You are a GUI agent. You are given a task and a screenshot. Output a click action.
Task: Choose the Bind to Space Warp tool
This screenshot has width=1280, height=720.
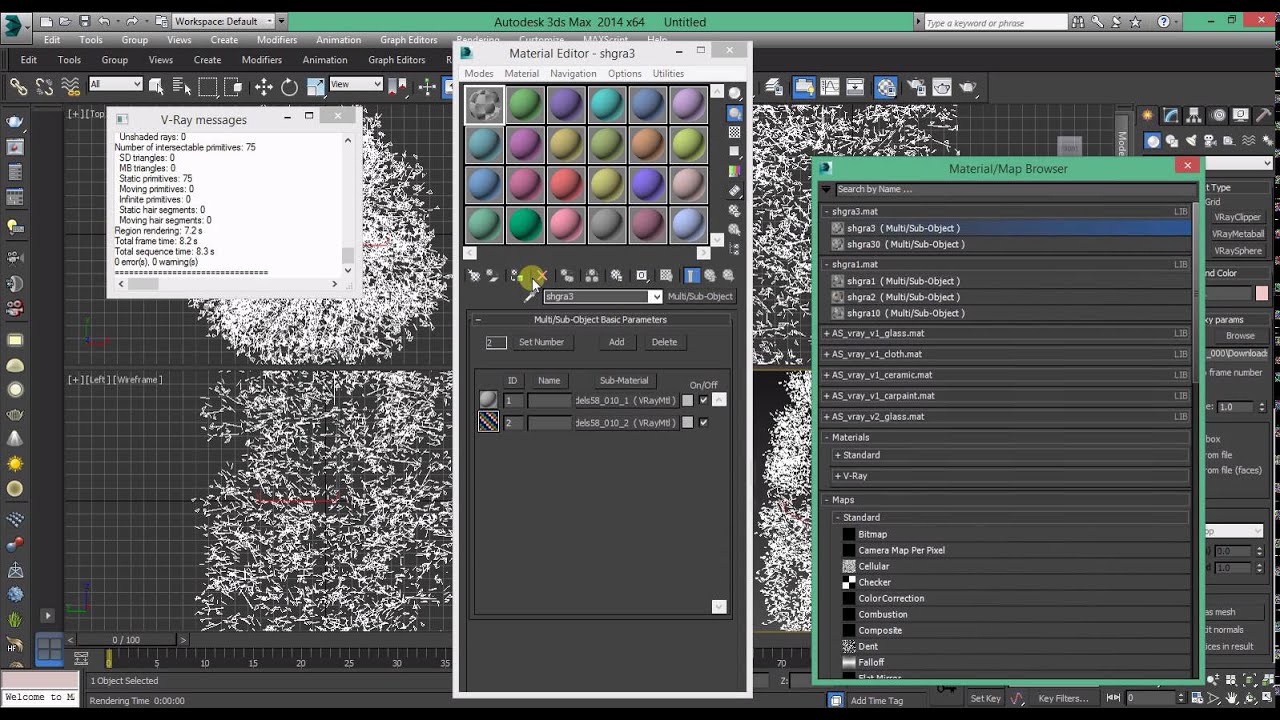tap(70, 87)
